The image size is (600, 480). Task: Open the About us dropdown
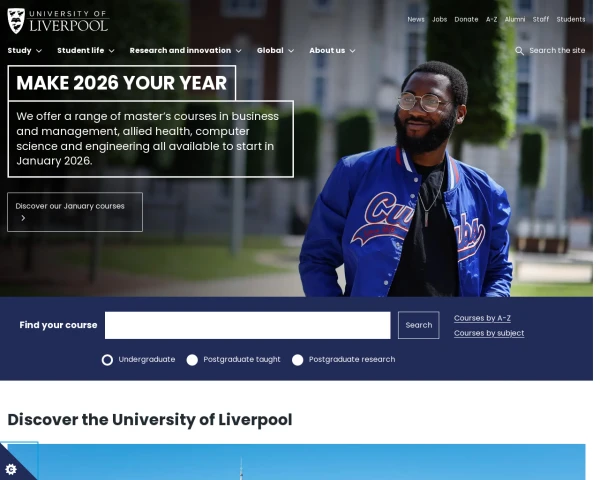coord(332,51)
